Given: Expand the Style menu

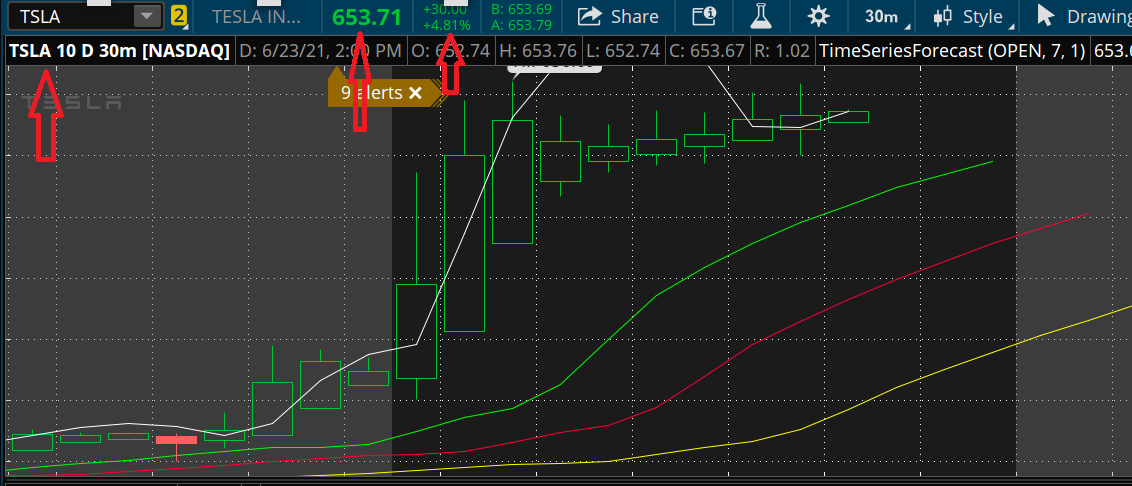Looking at the screenshot, I should (982, 16).
